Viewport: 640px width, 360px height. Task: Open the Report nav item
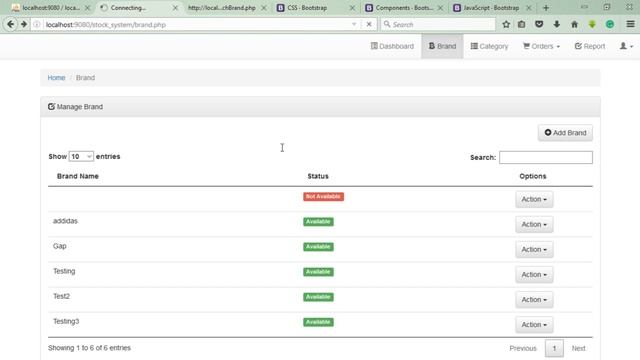[590, 46]
